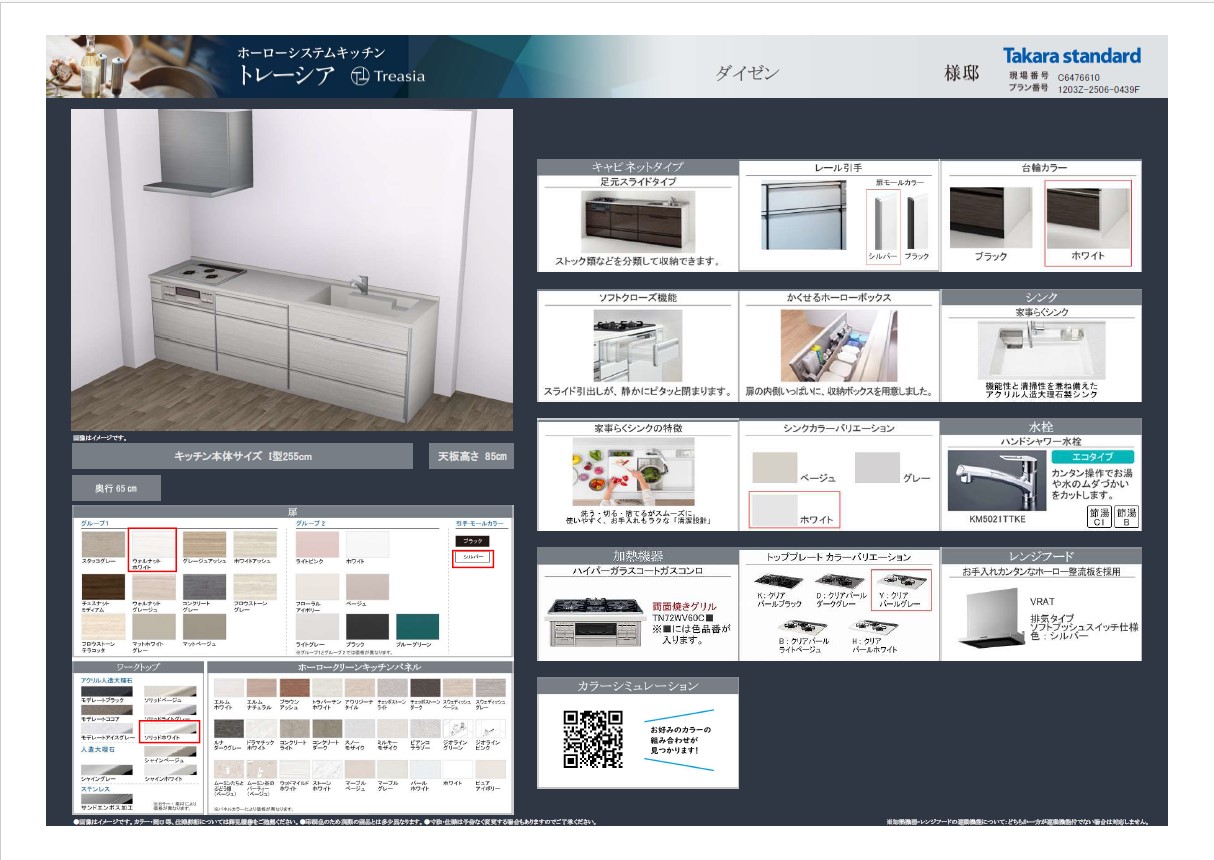Click the Takara standard brand logo
Image resolution: width=1214 pixels, height=860 pixels.
[1072, 56]
